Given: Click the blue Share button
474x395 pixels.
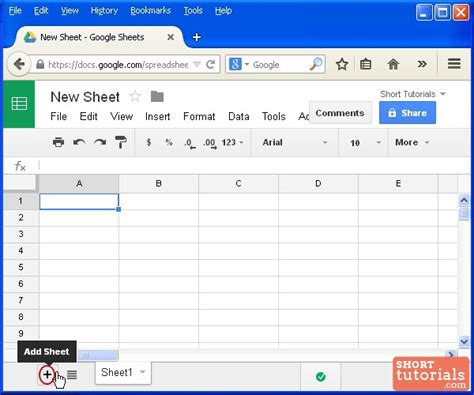Looking at the screenshot, I should pyautogui.click(x=407, y=113).
